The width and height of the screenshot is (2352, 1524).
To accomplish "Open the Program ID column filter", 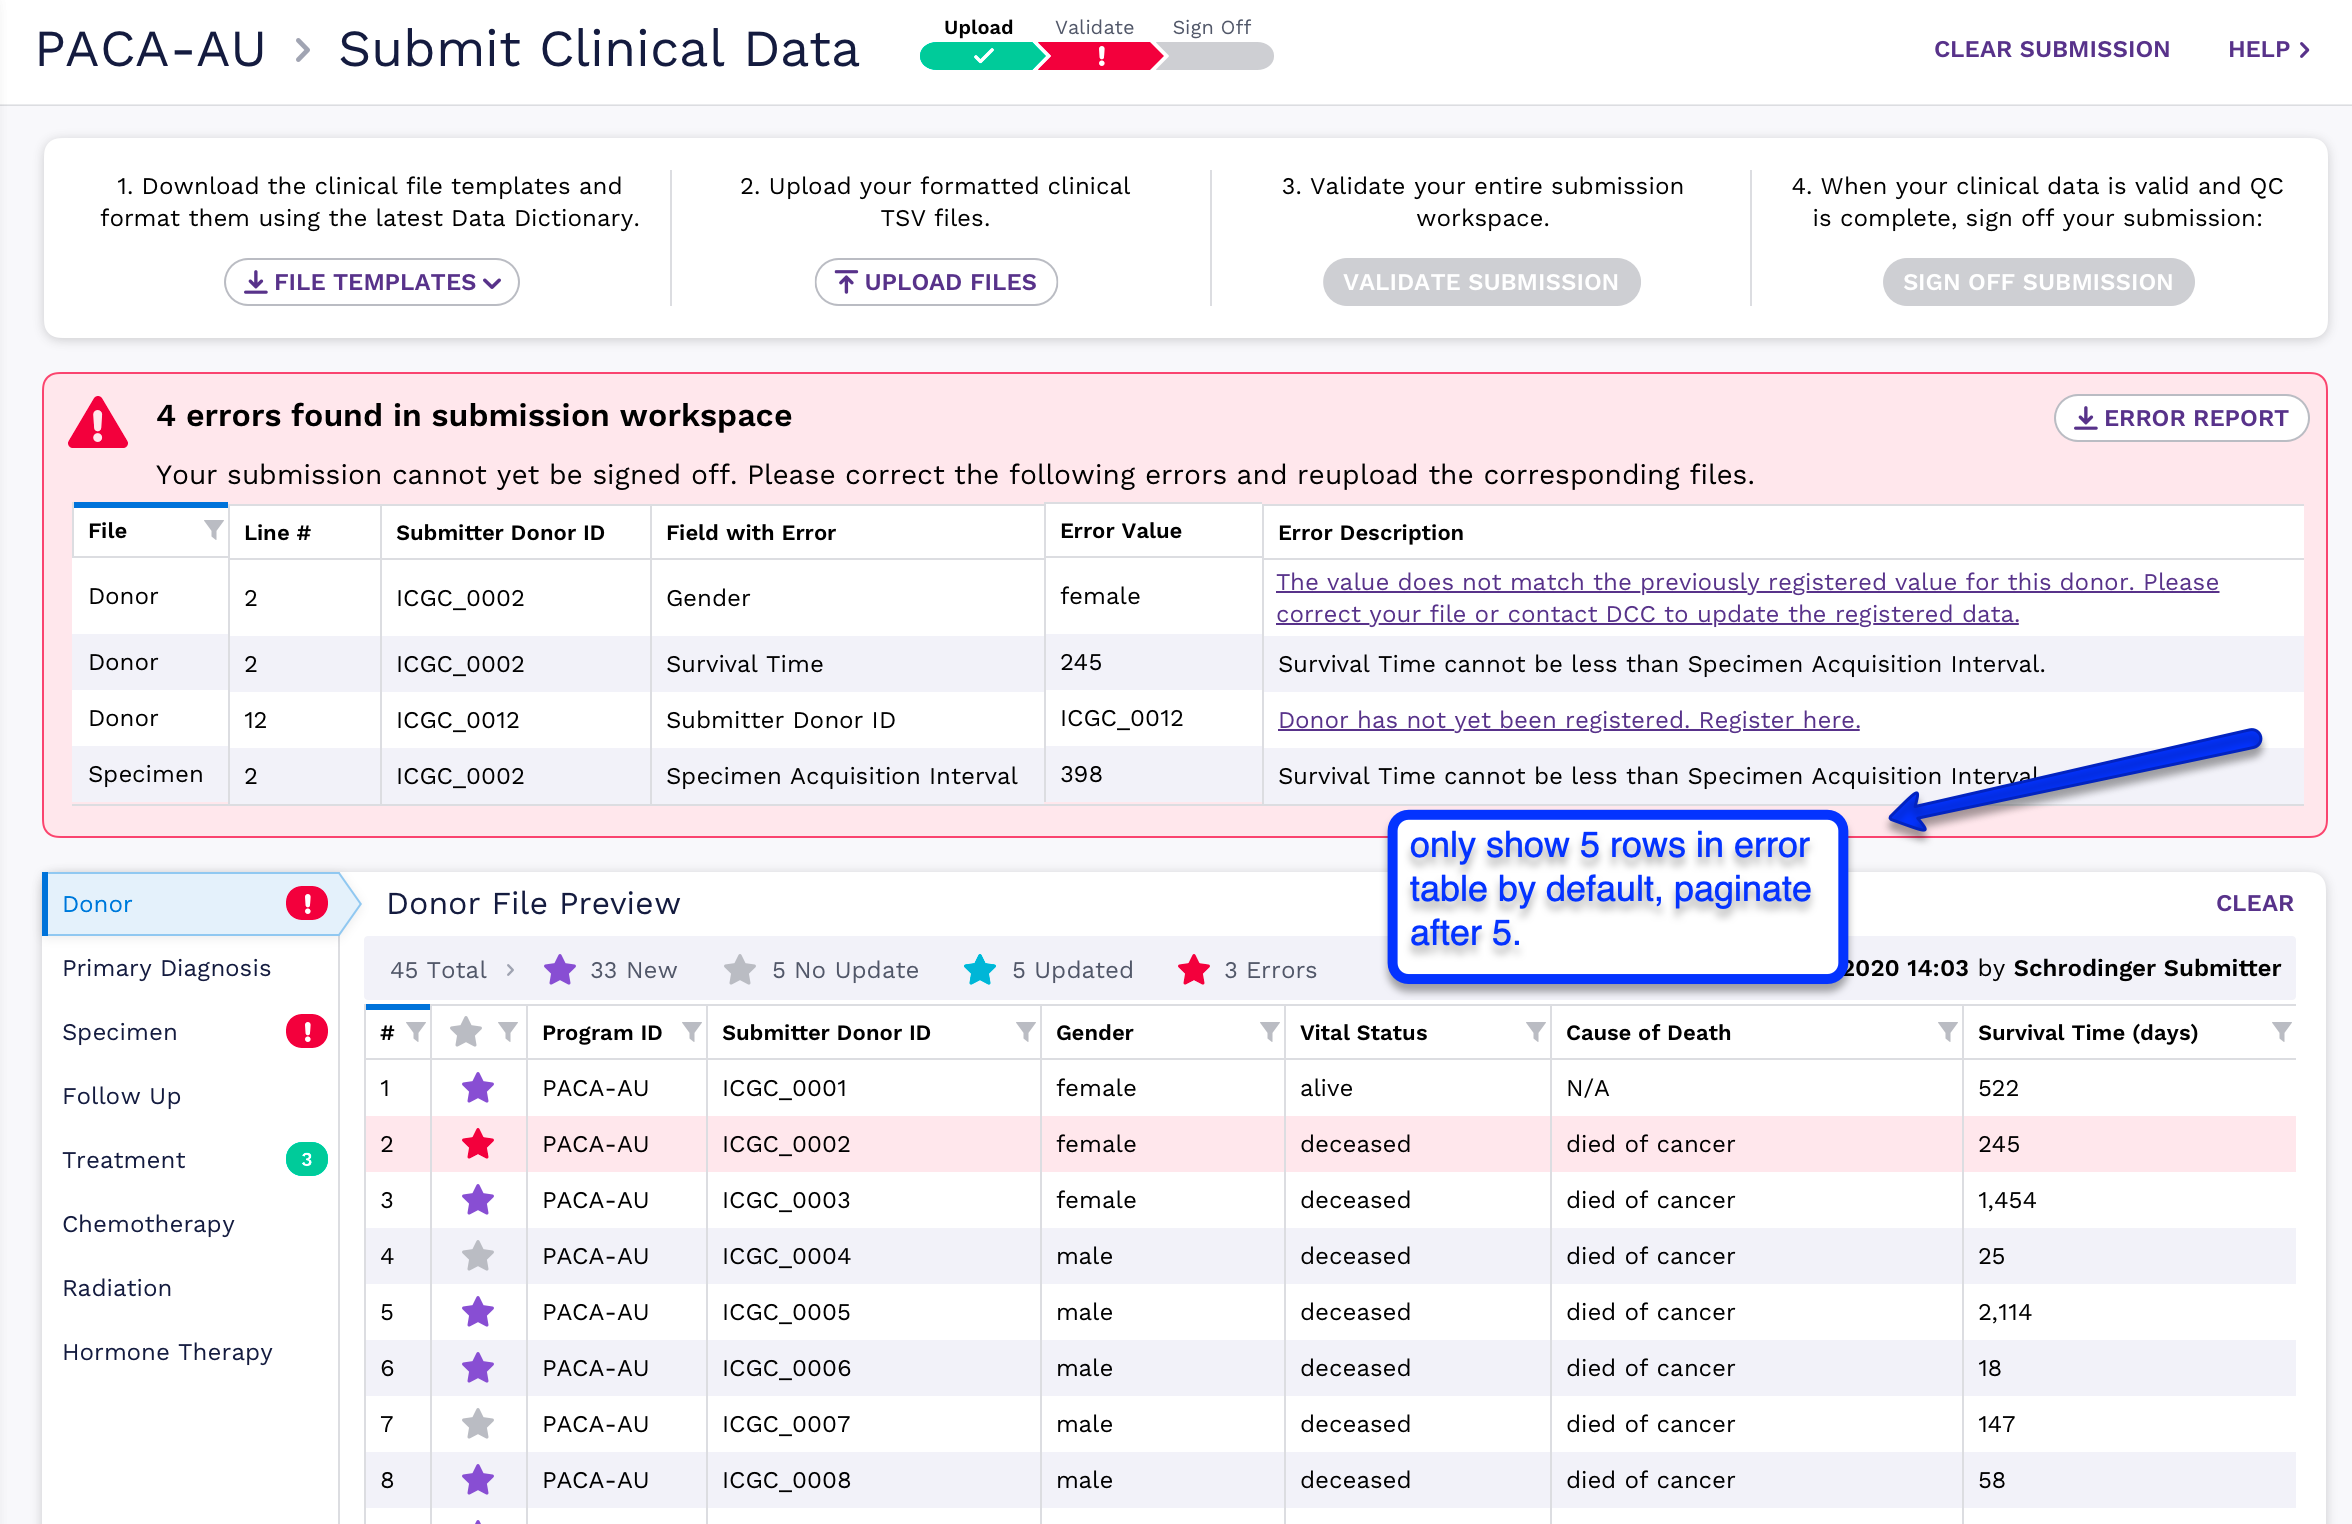I will 691,1031.
